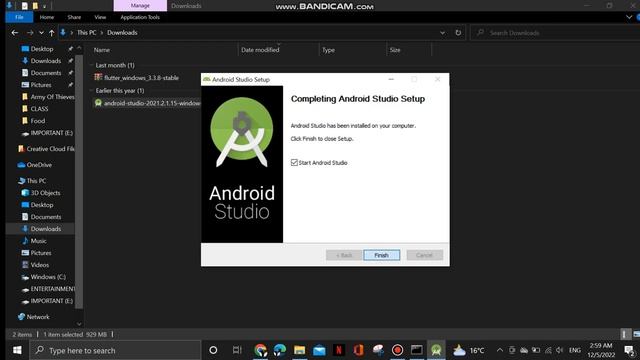
Task: Switch to the Home ribbon tab
Action: point(47,17)
